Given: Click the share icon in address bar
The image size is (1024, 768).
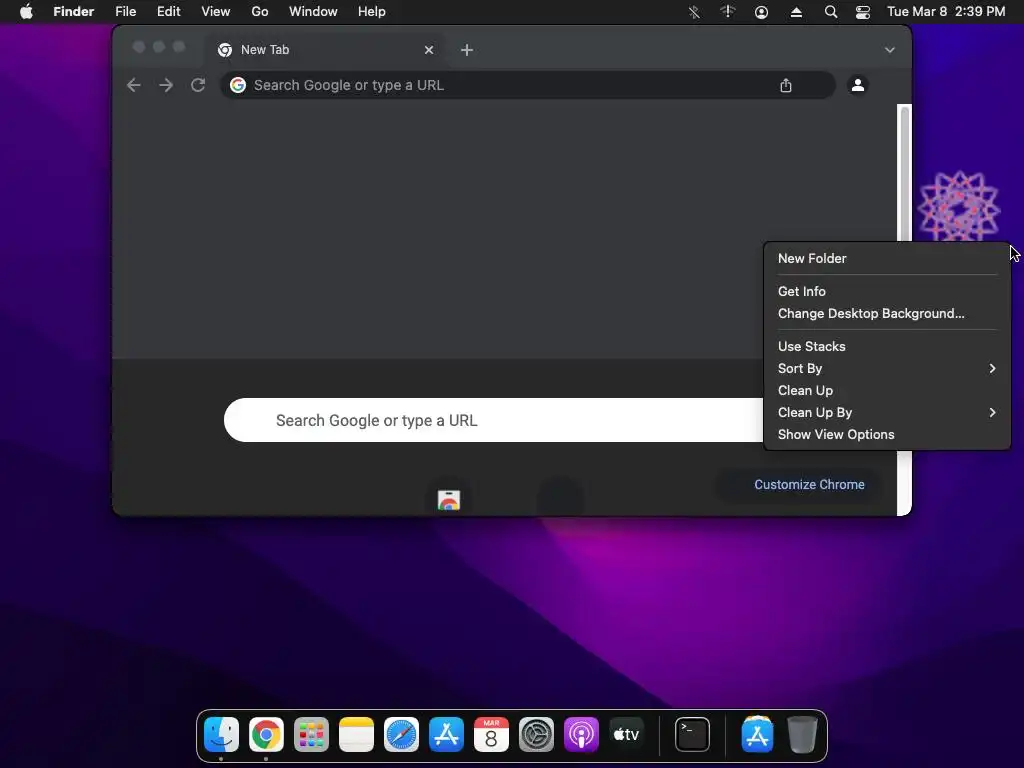Looking at the screenshot, I should point(786,86).
